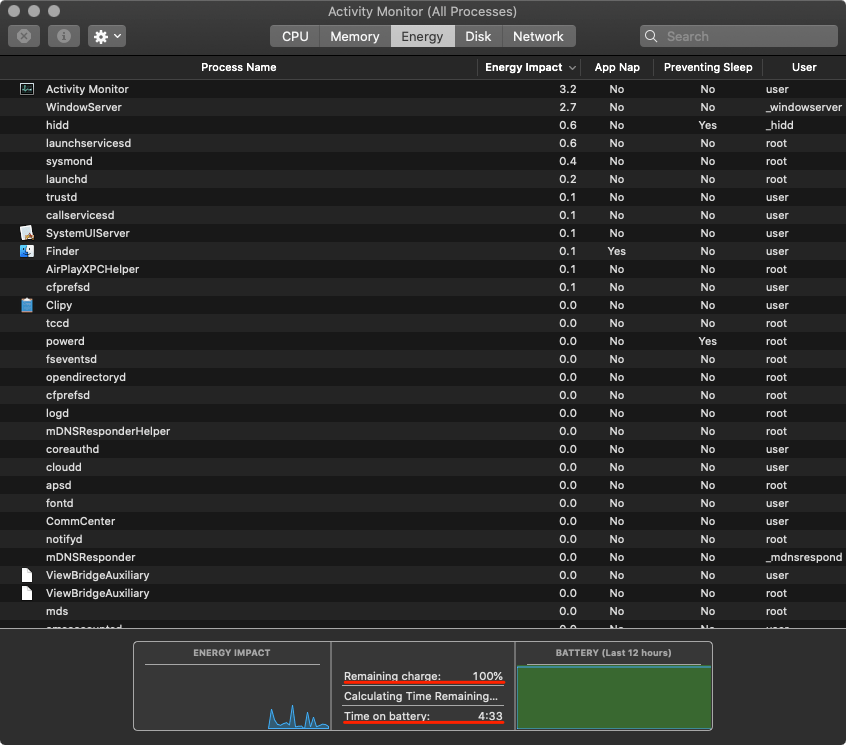Click the SystemUIServer process icon
Screen dimensions: 846x745
(x=27, y=233)
